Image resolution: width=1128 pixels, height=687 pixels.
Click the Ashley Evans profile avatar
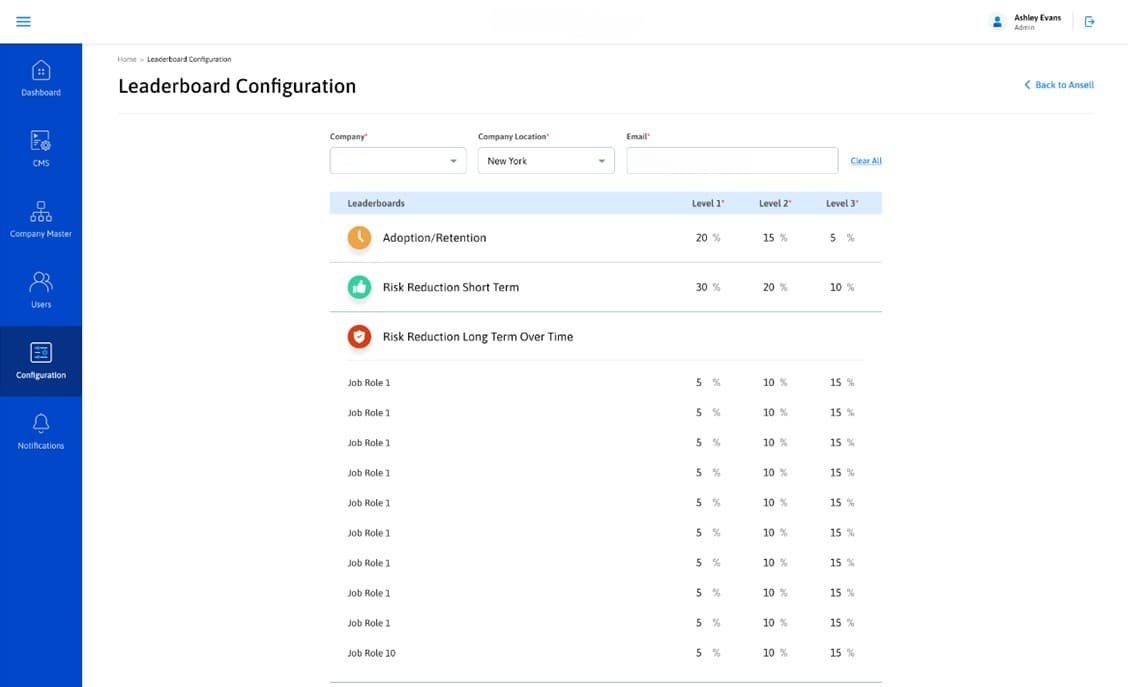point(996,22)
